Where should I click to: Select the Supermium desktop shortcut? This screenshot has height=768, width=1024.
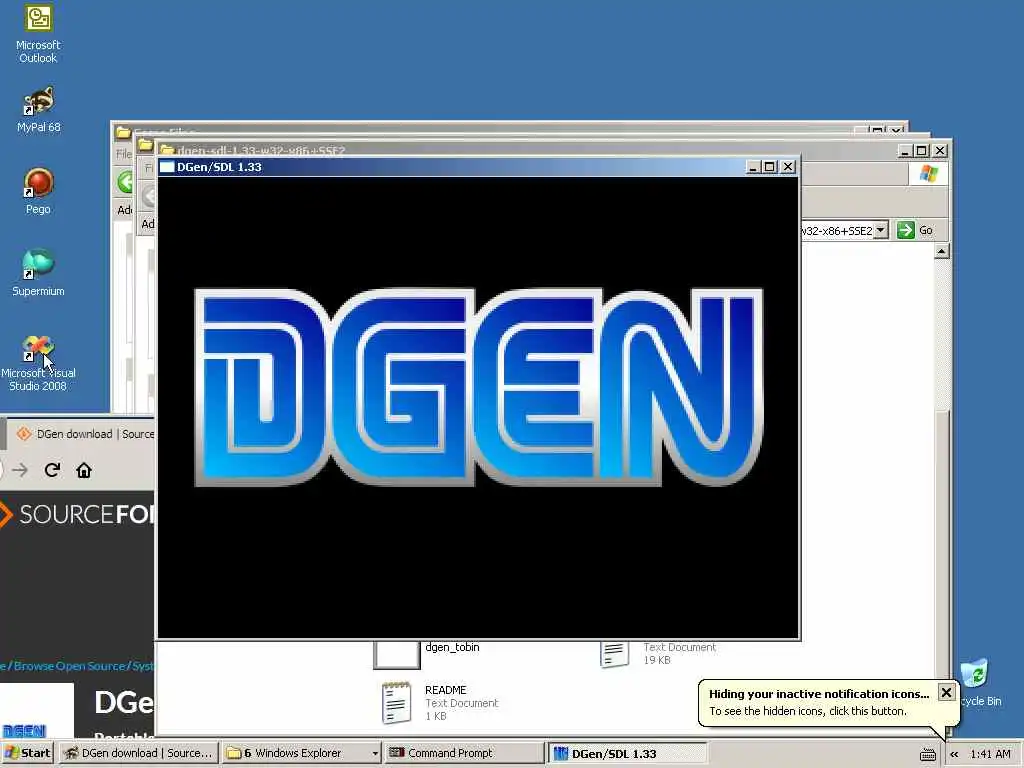(38, 273)
